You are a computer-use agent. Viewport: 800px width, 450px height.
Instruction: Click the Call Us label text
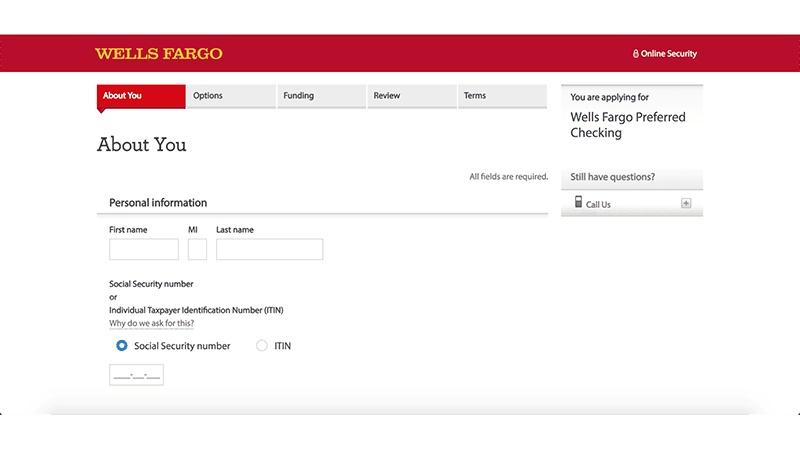[x=598, y=205]
